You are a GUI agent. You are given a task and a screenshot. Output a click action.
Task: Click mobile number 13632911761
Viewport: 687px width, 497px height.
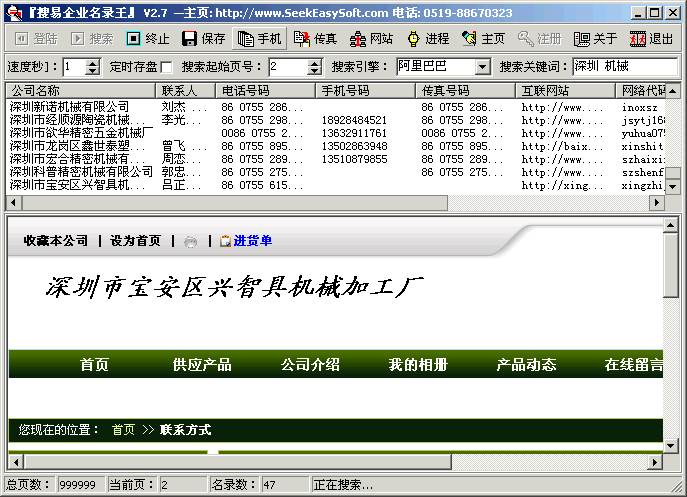click(354, 133)
